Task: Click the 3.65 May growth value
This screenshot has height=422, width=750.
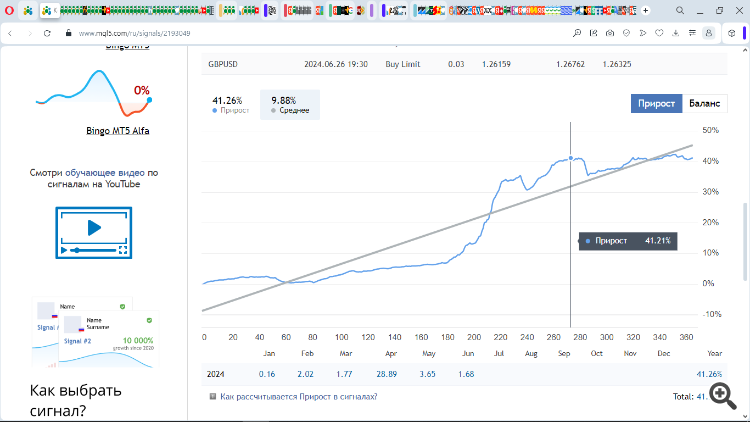Action: tap(428, 374)
